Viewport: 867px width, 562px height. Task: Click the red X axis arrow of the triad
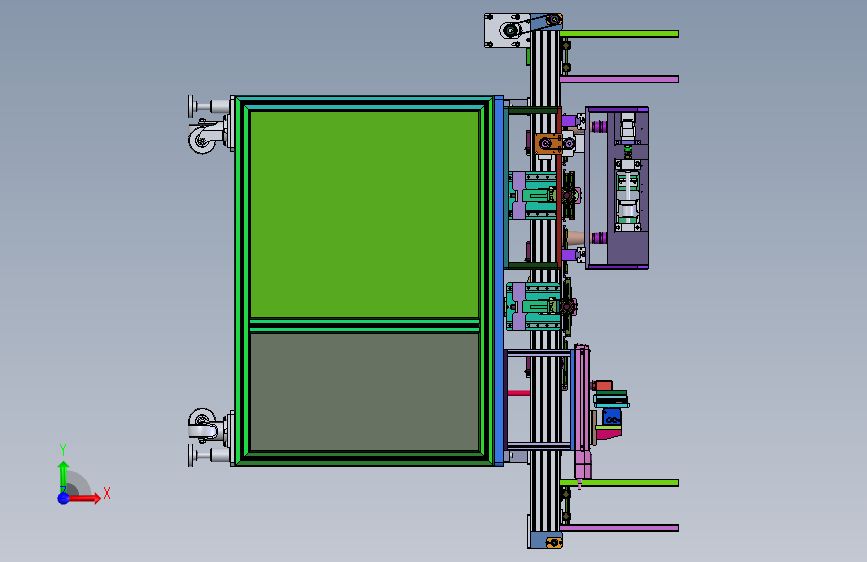pyautogui.click(x=83, y=498)
